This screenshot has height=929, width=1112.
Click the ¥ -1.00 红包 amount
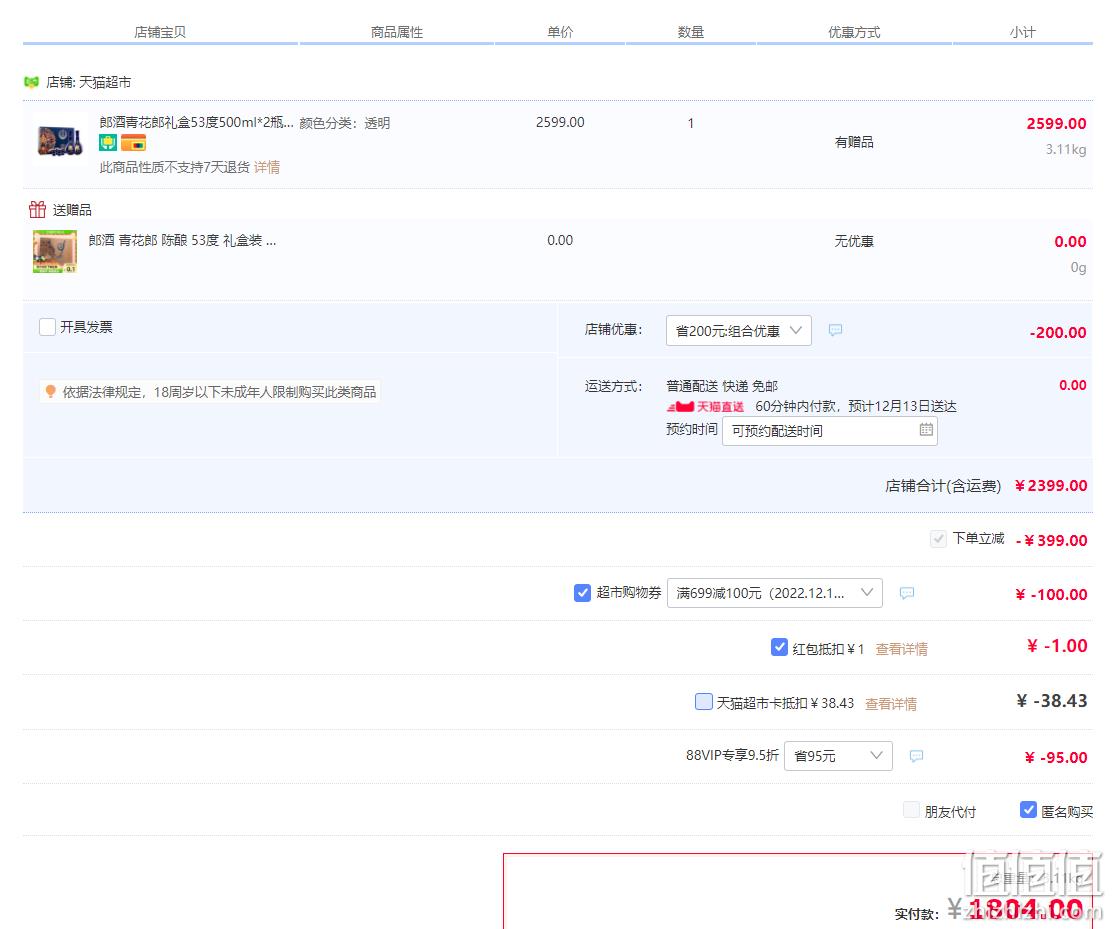tap(1057, 646)
